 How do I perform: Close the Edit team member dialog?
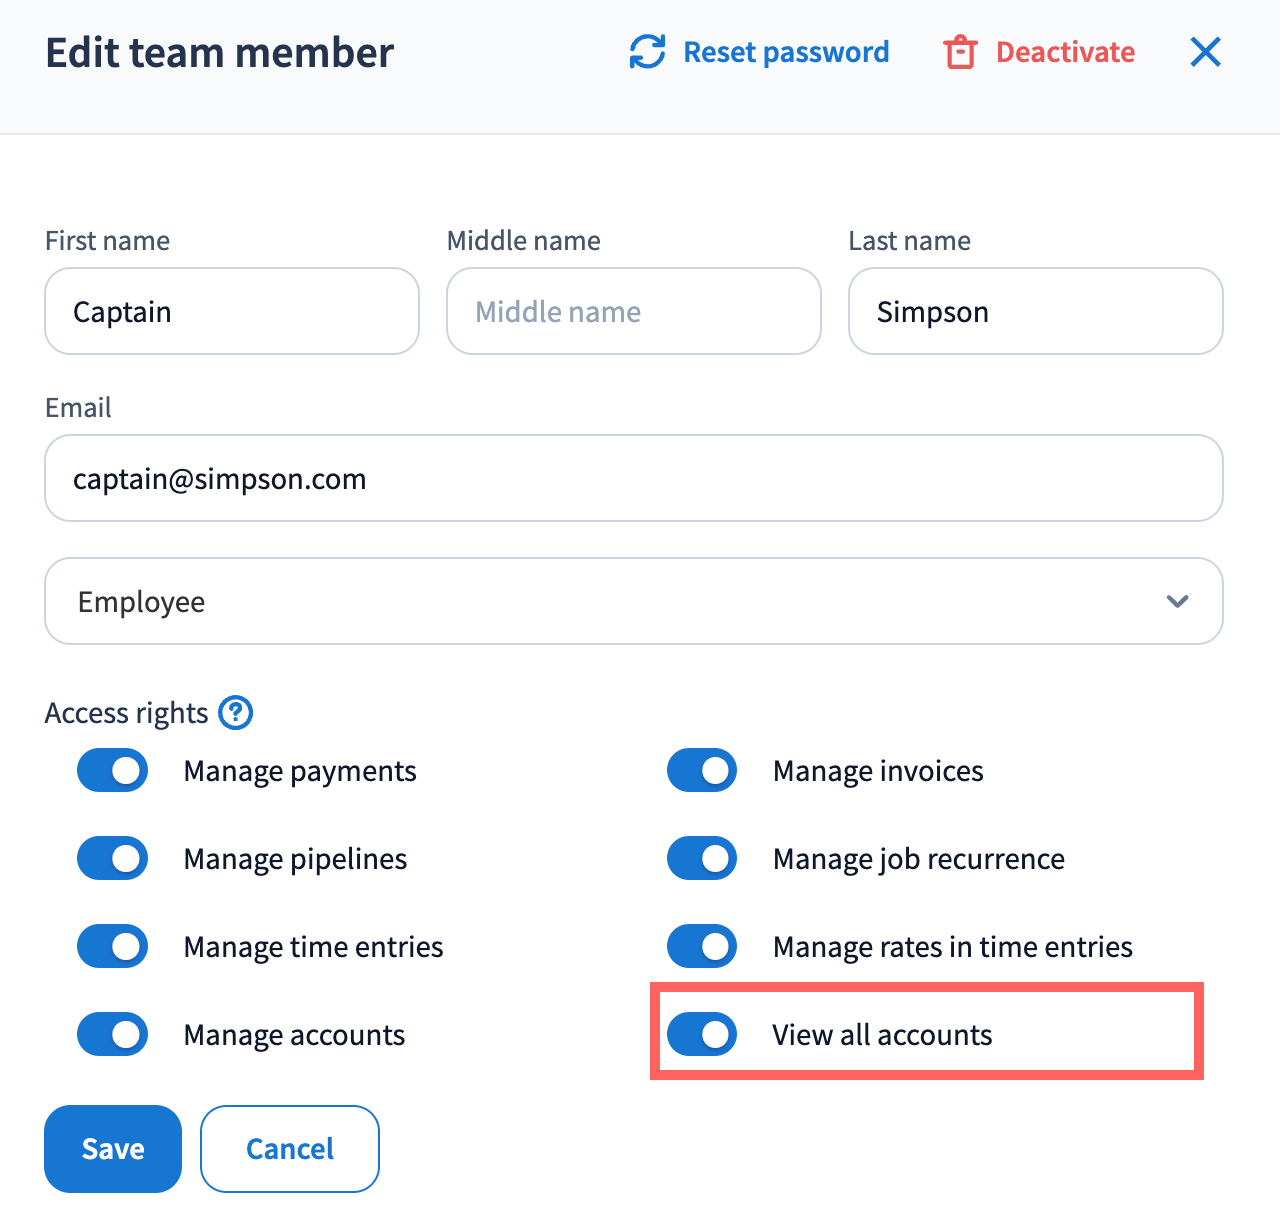(1205, 52)
